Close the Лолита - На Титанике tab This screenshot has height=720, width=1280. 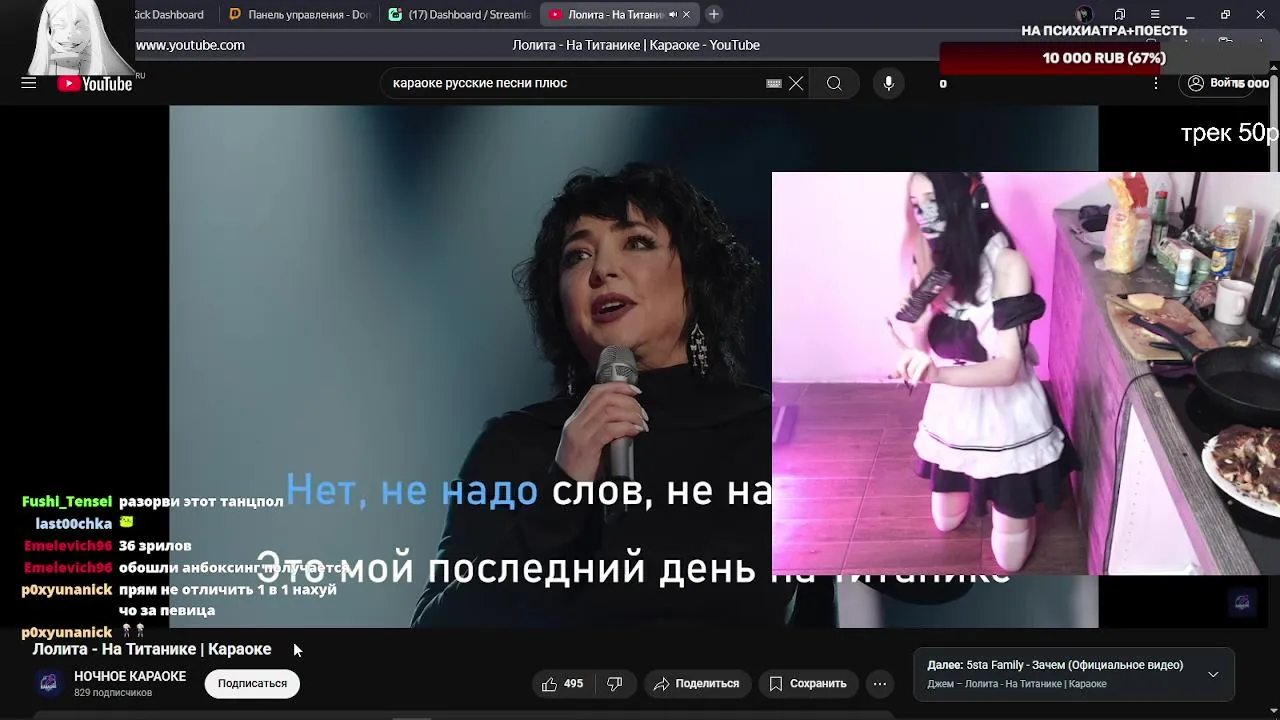point(687,14)
